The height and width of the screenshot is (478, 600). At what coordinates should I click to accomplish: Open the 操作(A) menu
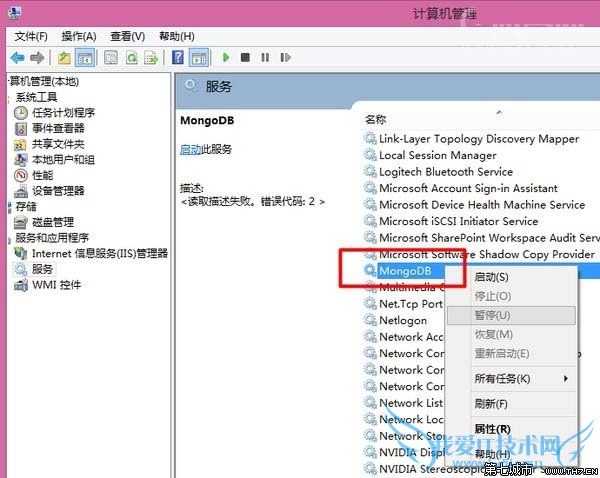pos(79,36)
